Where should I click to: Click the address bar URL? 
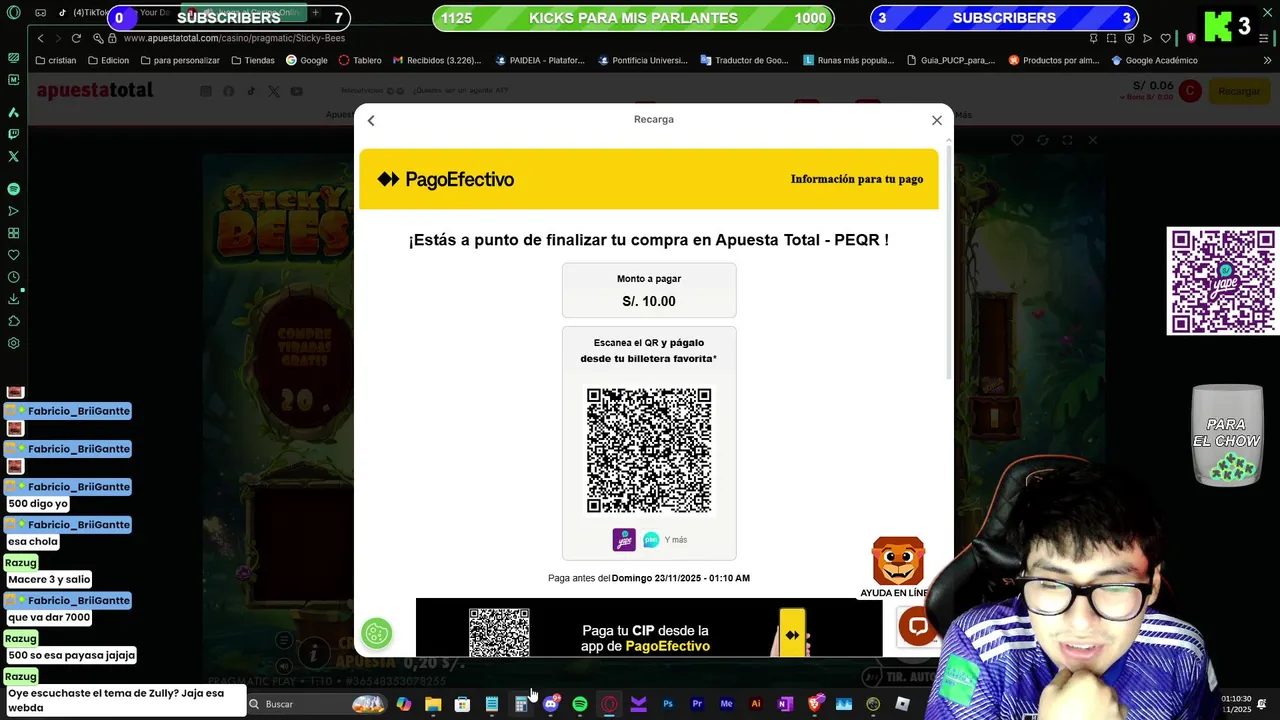tap(234, 38)
